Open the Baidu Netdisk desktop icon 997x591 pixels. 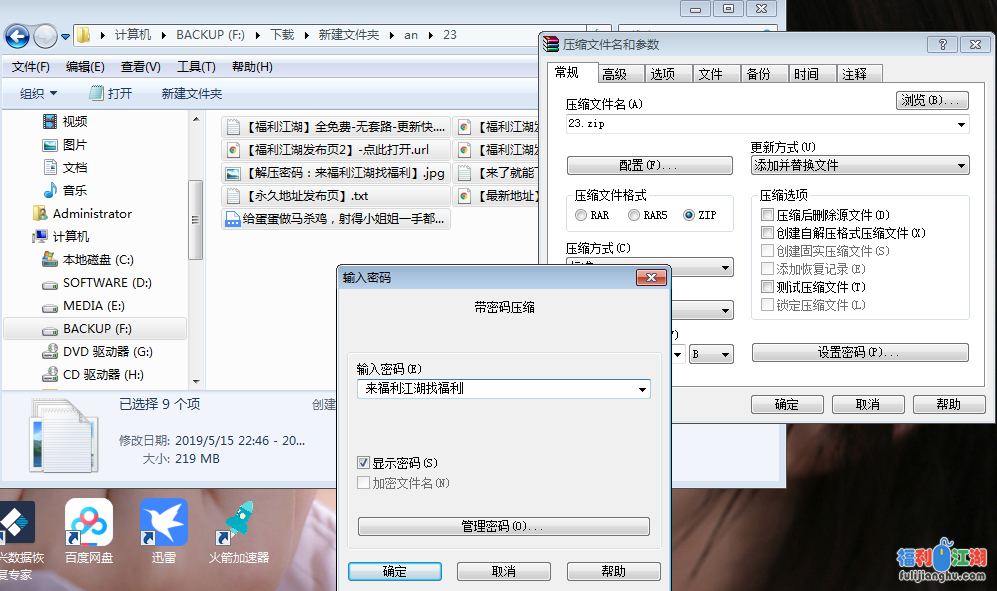[x=89, y=525]
